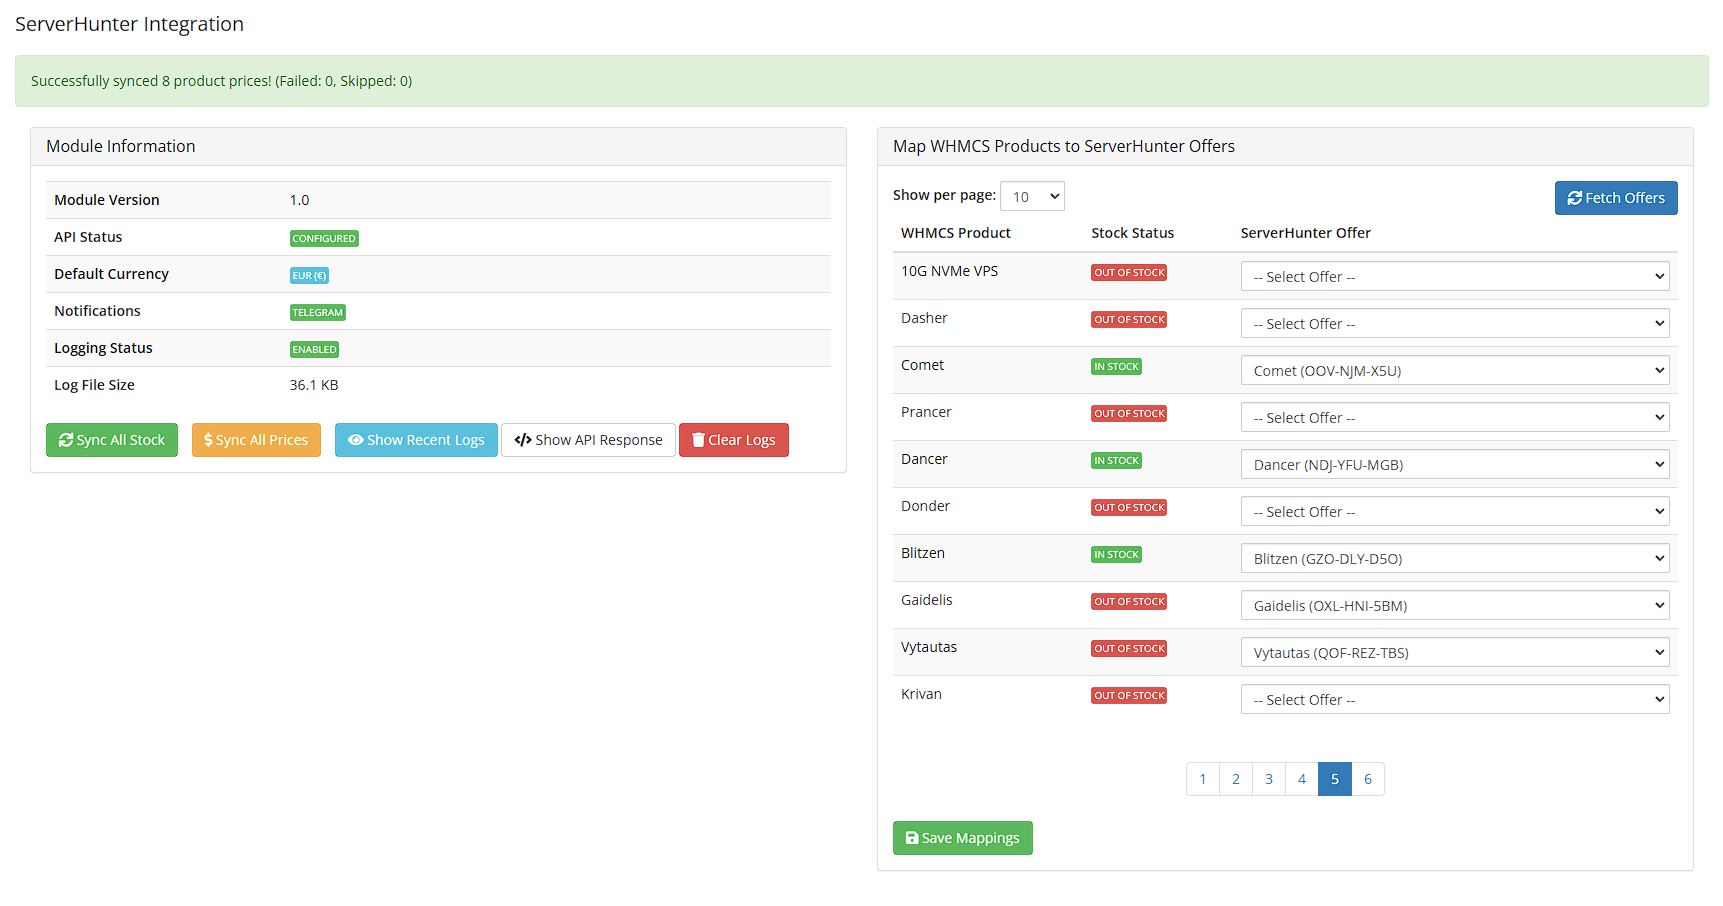Viewport: 1723px width, 906px height.
Task: Click the Logging Status row label
Action: (103, 348)
